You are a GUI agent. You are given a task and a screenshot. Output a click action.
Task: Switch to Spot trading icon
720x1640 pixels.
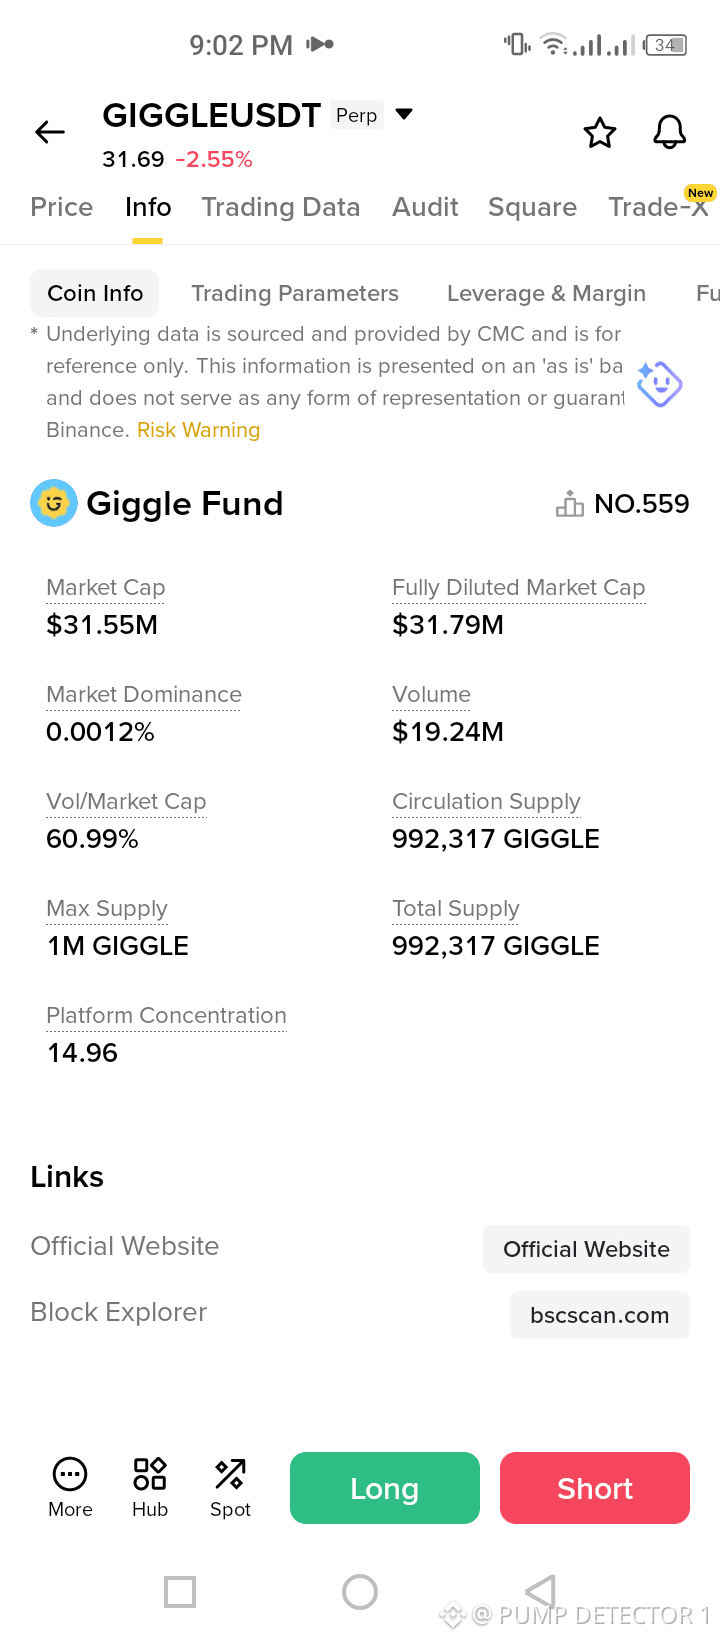click(x=230, y=1474)
